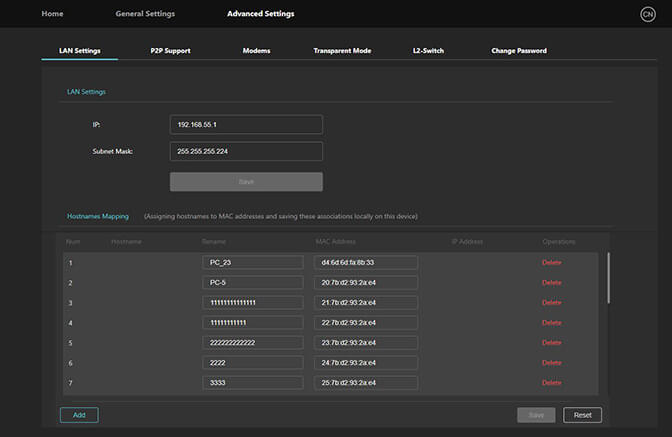
Task: Edit the row 4 rename field
Action: [253, 323]
